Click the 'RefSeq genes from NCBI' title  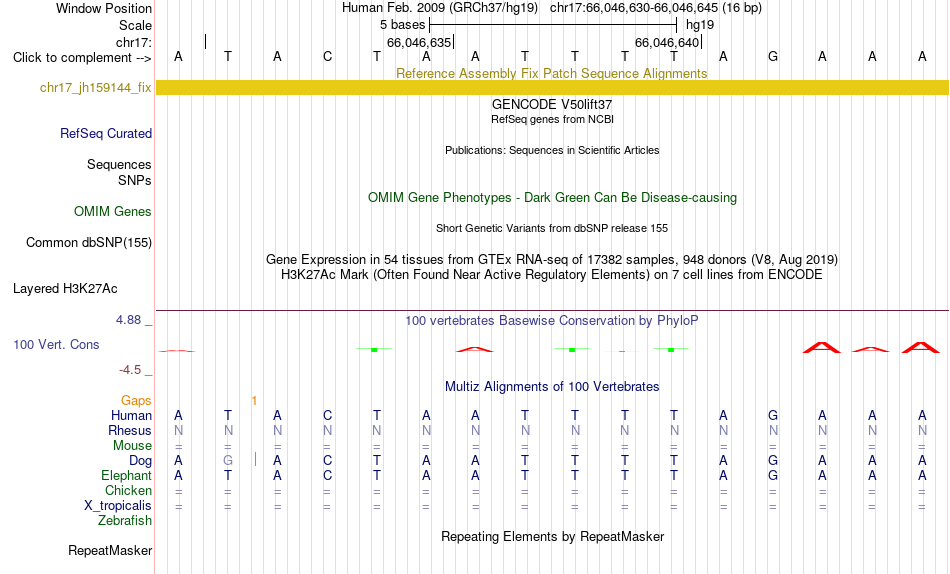(552, 119)
